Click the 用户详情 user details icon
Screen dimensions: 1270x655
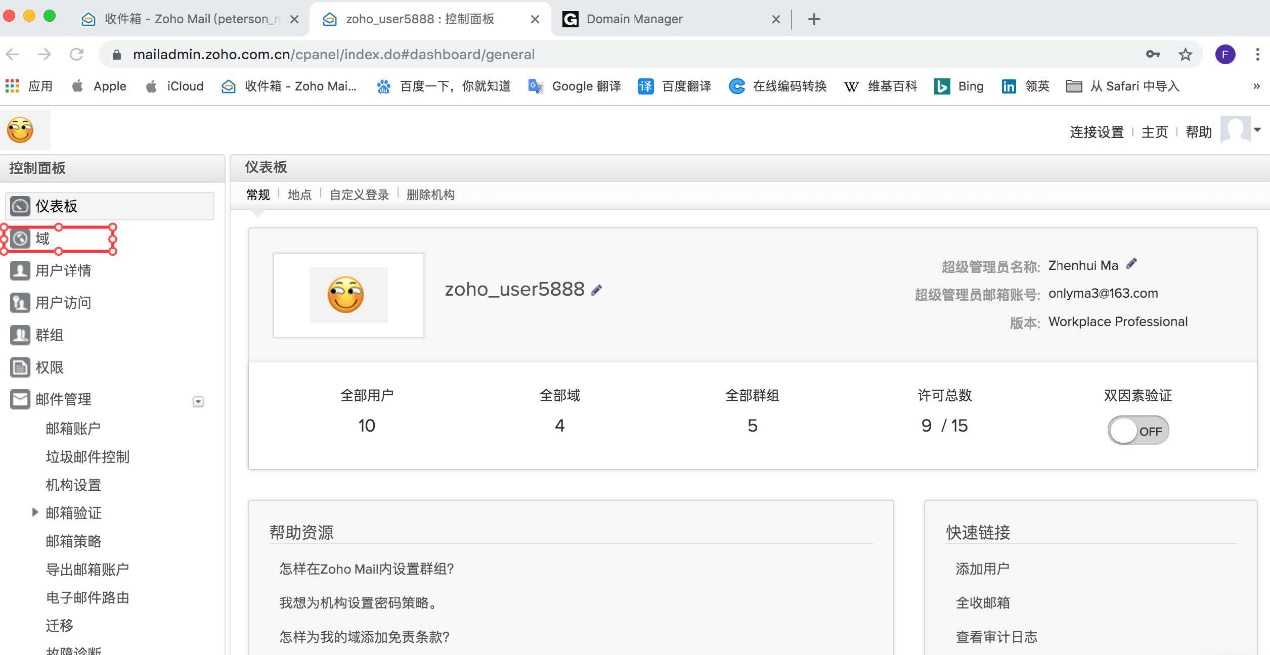click(x=20, y=271)
